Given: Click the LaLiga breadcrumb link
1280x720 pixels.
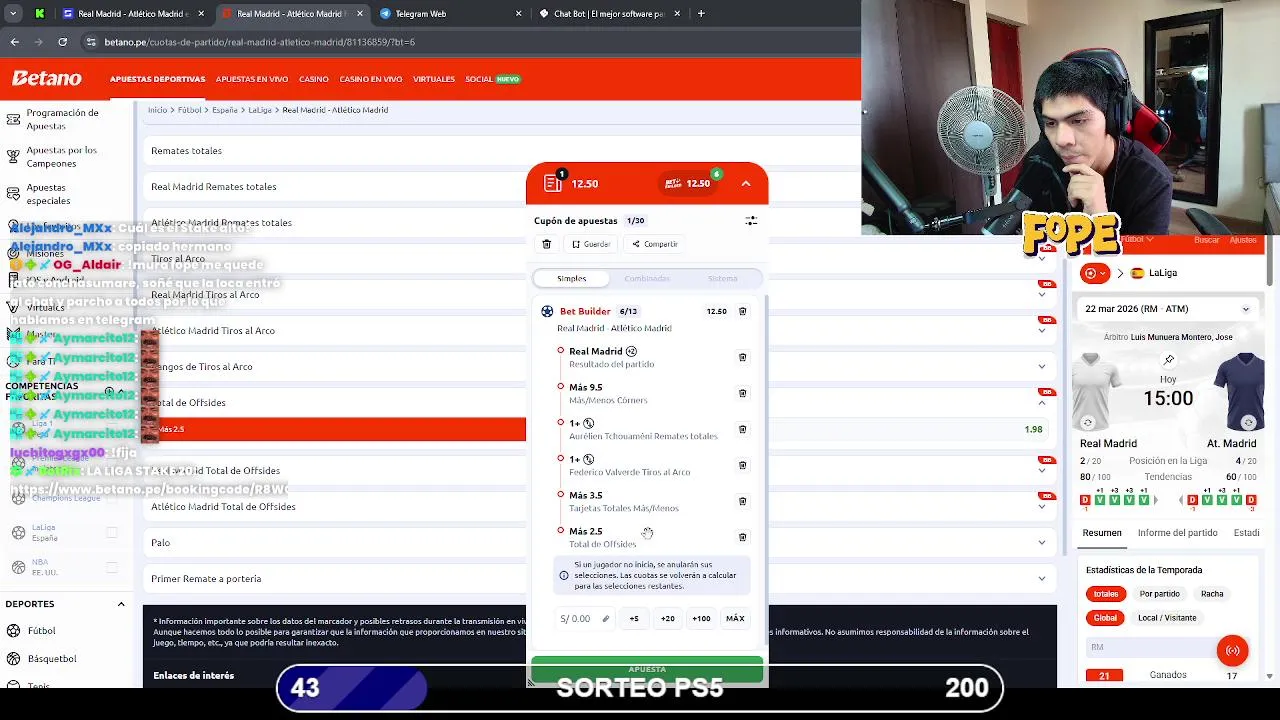Looking at the screenshot, I should tap(260, 110).
